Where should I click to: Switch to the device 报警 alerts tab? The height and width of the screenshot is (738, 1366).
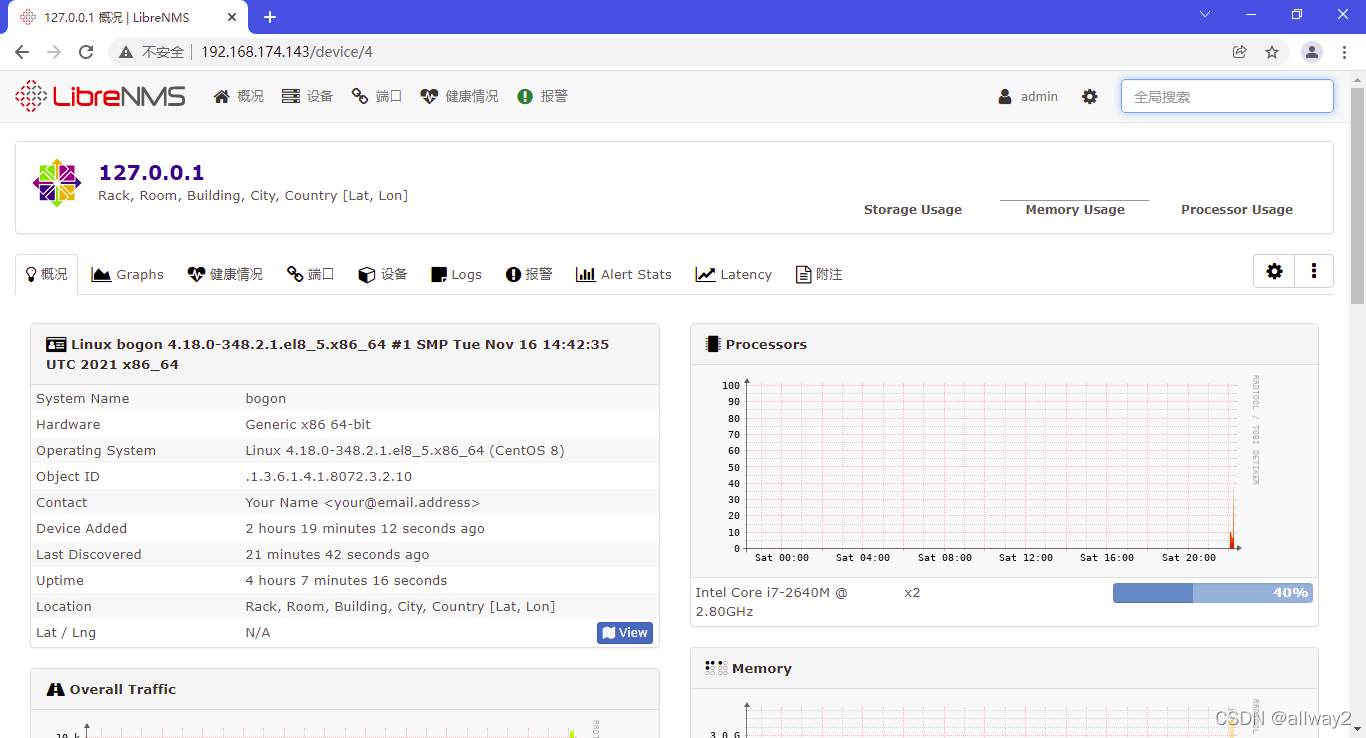(x=529, y=274)
